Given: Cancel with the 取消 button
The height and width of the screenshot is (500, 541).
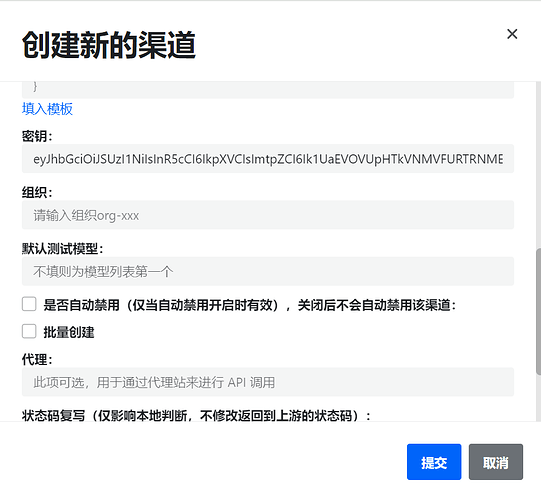Looking at the screenshot, I should click(x=496, y=462).
